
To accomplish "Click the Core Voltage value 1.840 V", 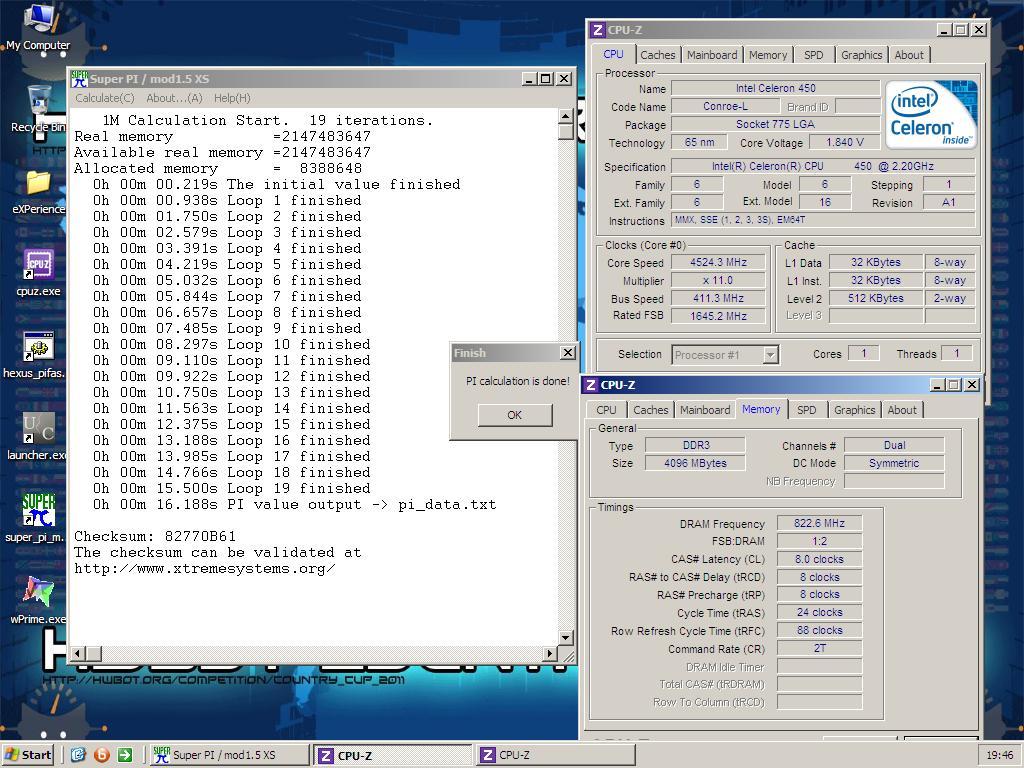I will [x=844, y=142].
